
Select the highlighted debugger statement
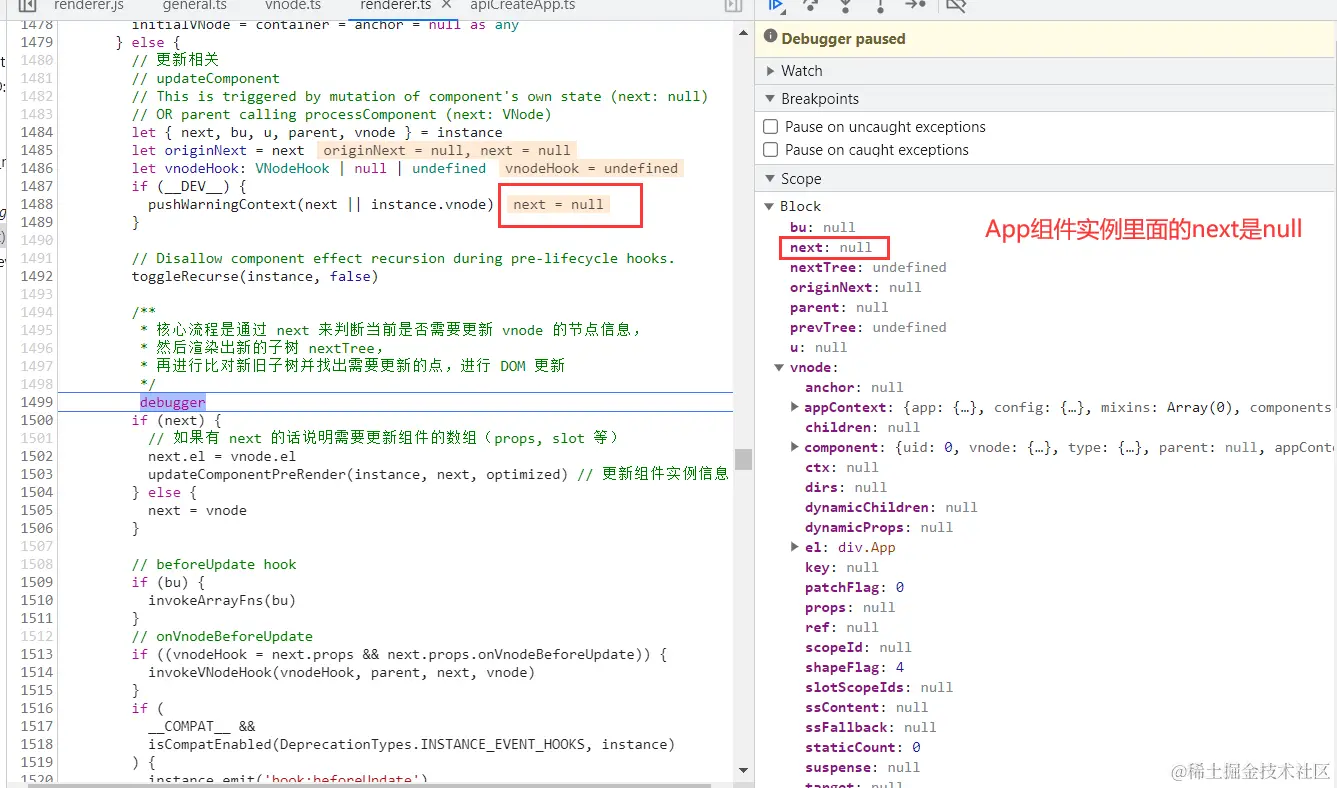[x=173, y=402]
